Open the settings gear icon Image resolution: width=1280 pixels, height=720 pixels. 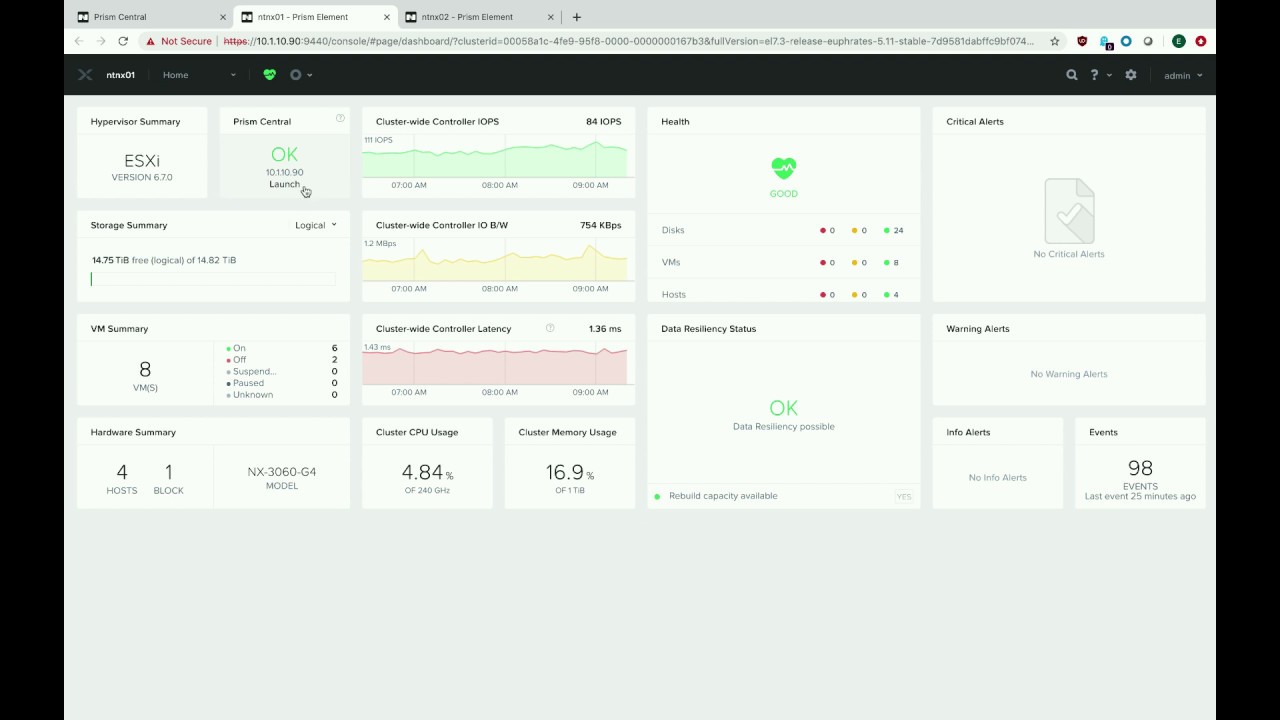click(1131, 75)
